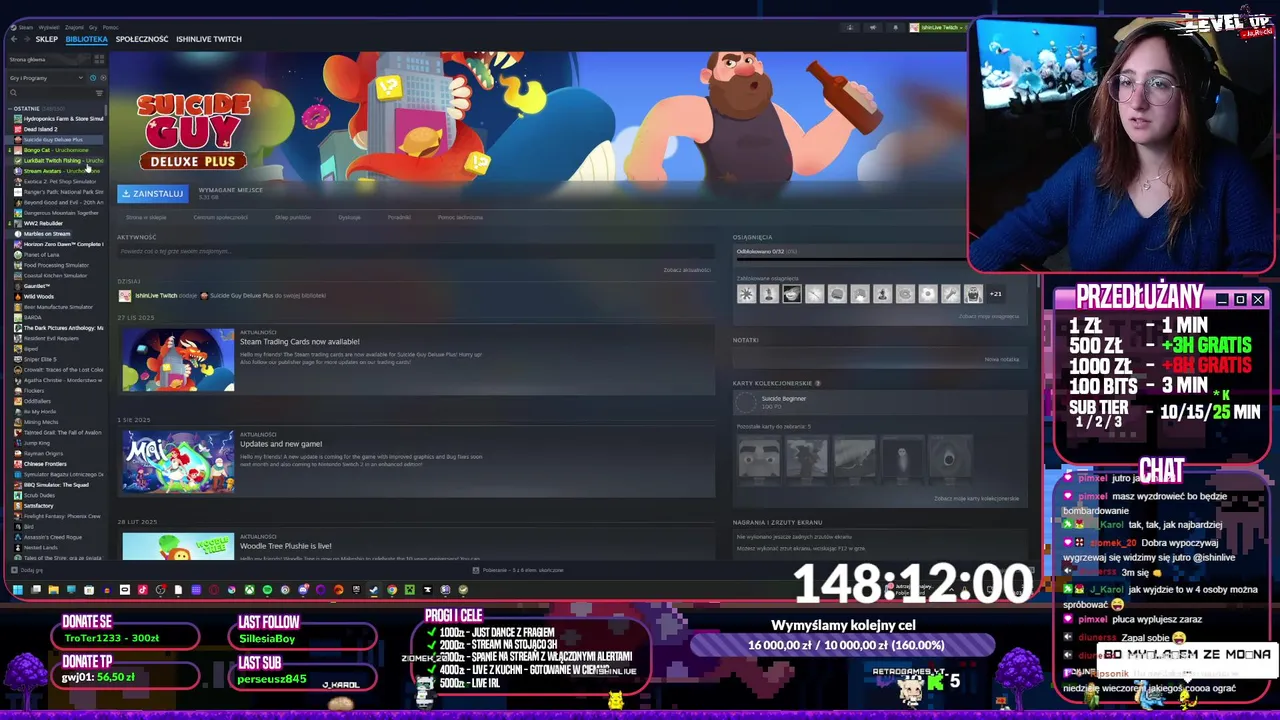Viewport: 1280px width, 720px height.
Task: Go back with the Steam back arrow
Action: [13, 39]
